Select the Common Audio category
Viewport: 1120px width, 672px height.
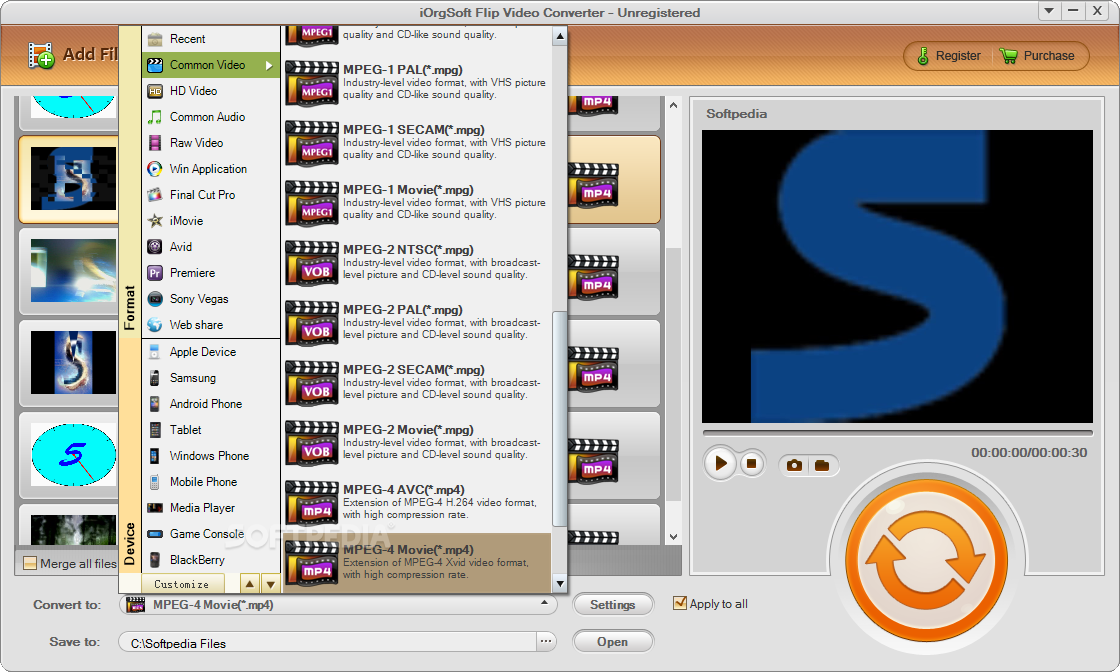211,117
